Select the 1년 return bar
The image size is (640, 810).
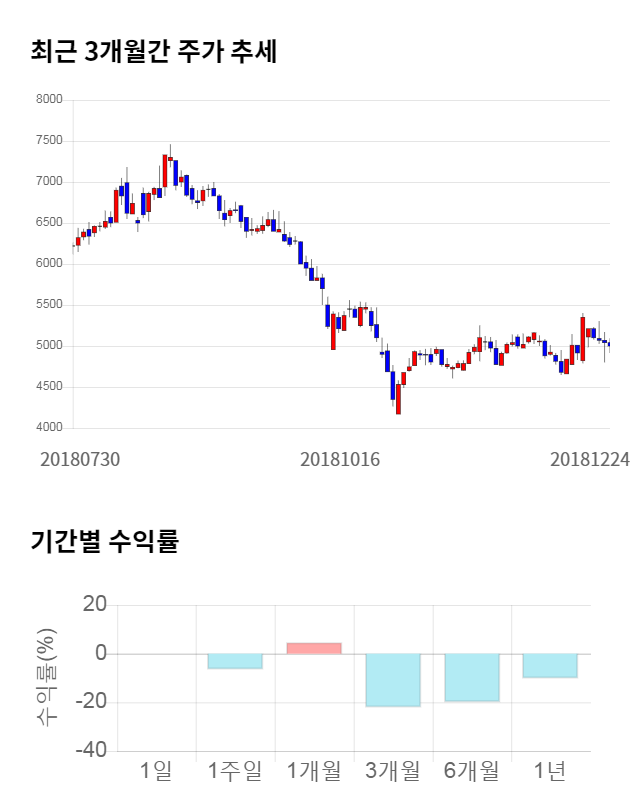550,665
